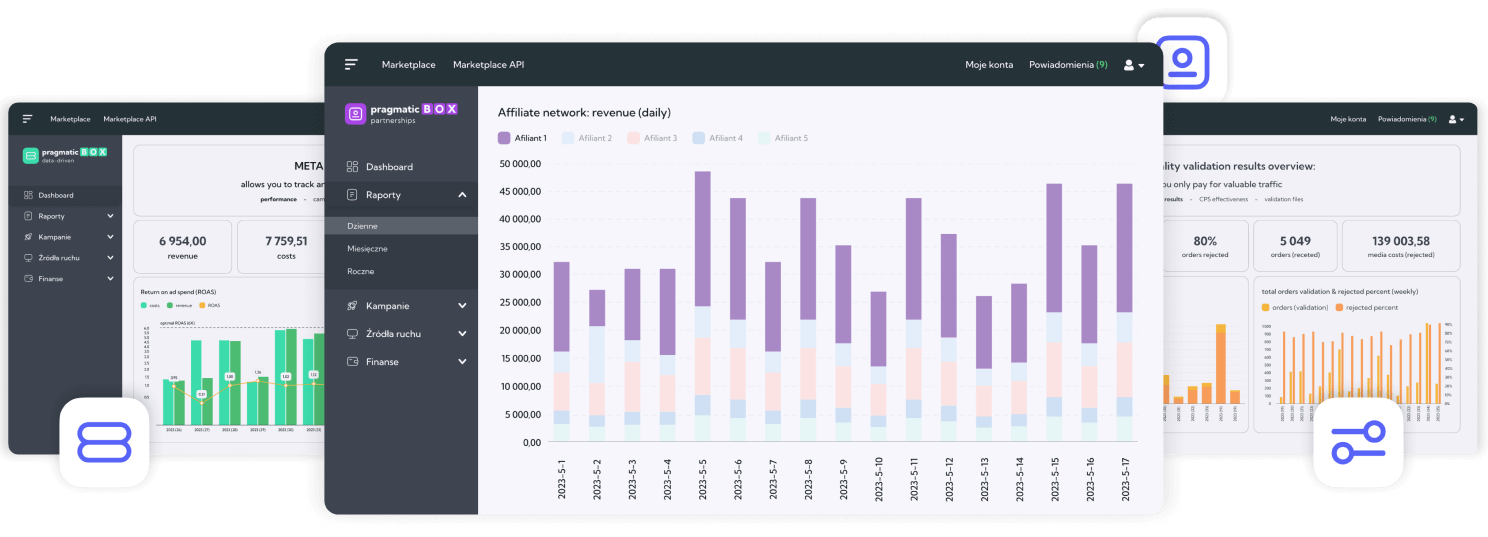Open Marketplace API in center top menu
The image size is (1488, 537).
point(488,65)
